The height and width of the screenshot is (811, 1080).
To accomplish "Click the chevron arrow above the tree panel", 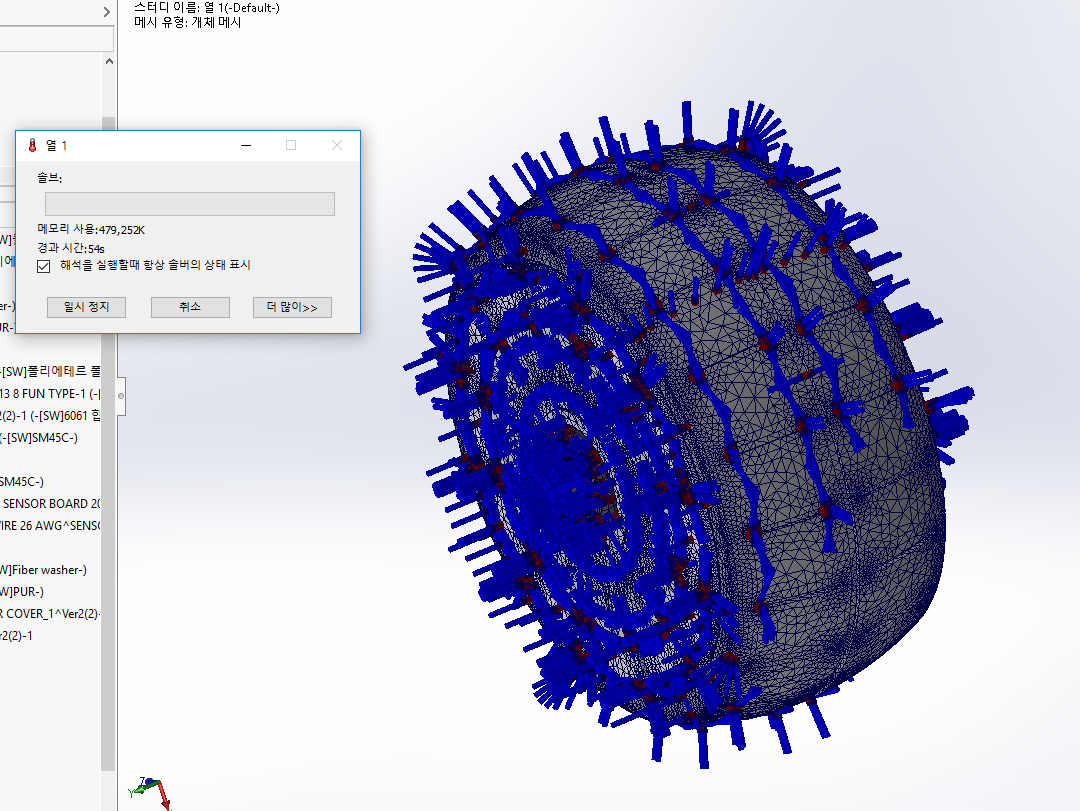I will (x=107, y=12).
